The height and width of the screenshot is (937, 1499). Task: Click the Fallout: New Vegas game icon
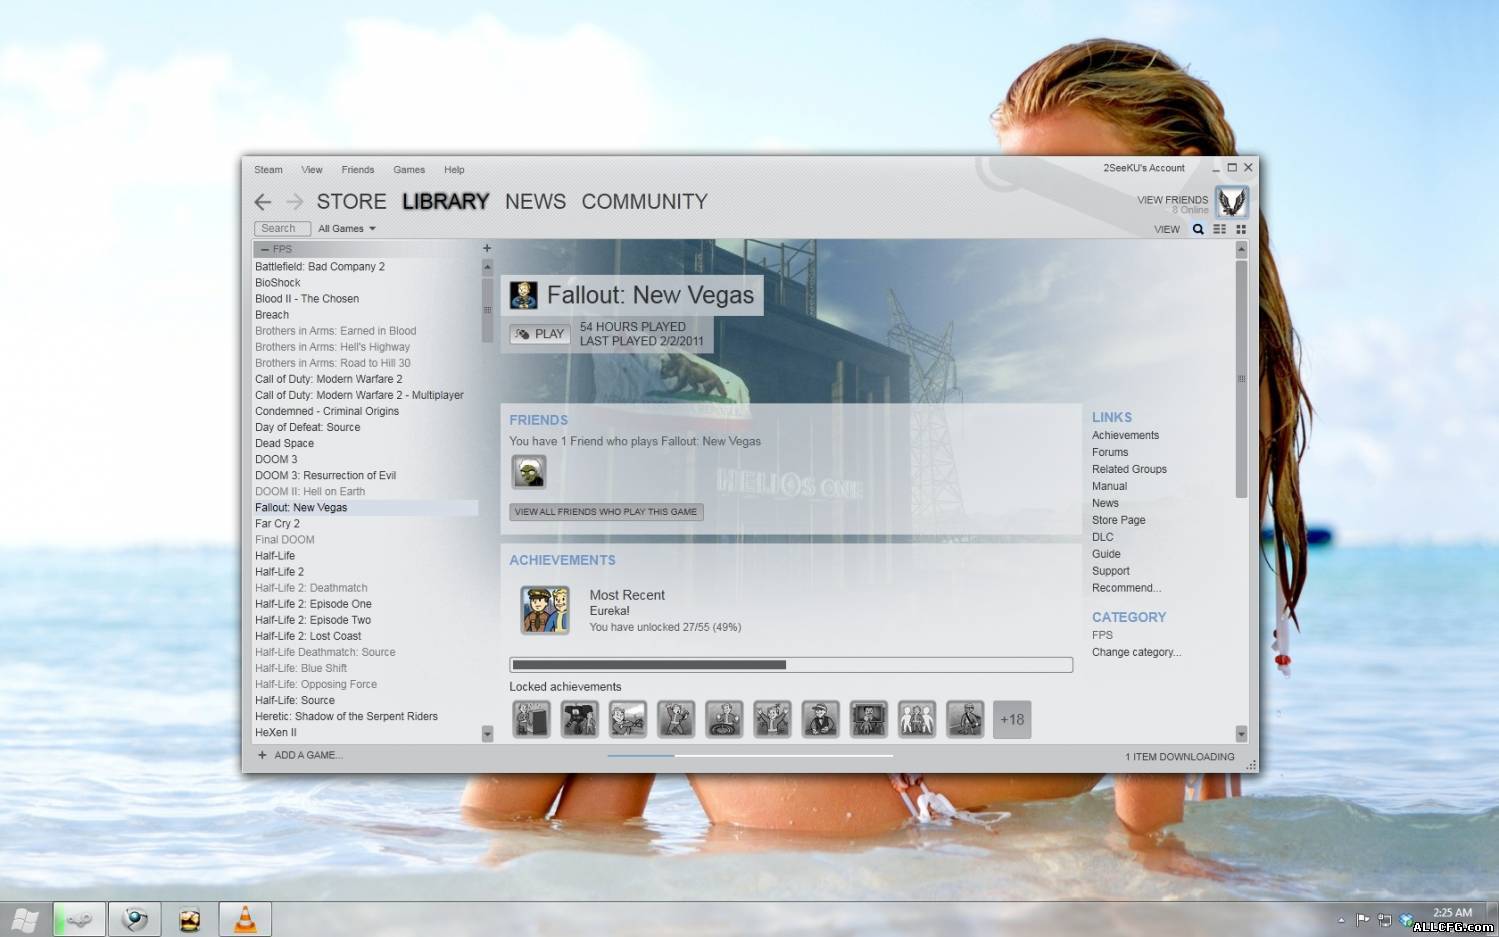tap(523, 295)
